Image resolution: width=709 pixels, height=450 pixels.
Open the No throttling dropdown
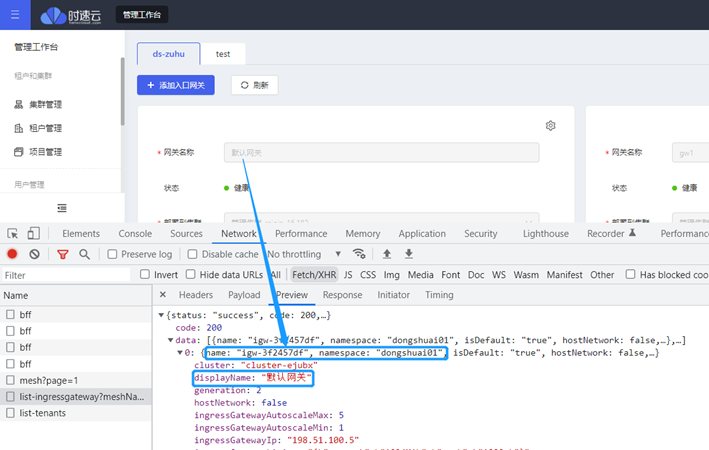(304, 254)
